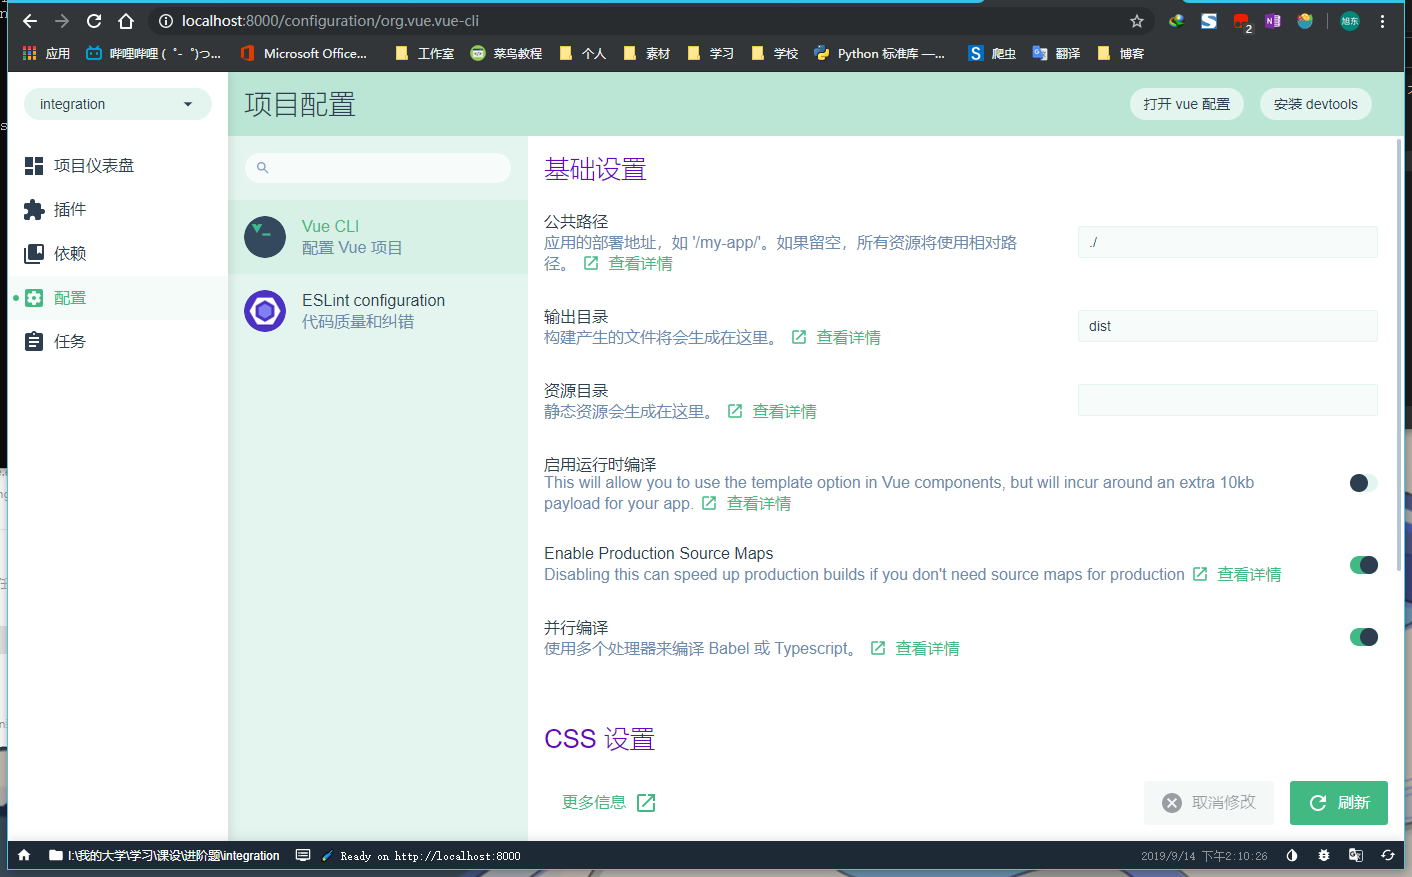Open the 工作室 bookmarks folder
The width and height of the screenshot is (1412, 877).
(432, 53)
